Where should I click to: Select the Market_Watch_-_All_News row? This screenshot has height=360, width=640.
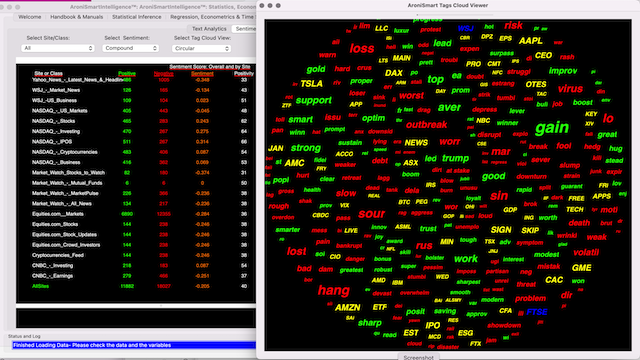point(136,204)
